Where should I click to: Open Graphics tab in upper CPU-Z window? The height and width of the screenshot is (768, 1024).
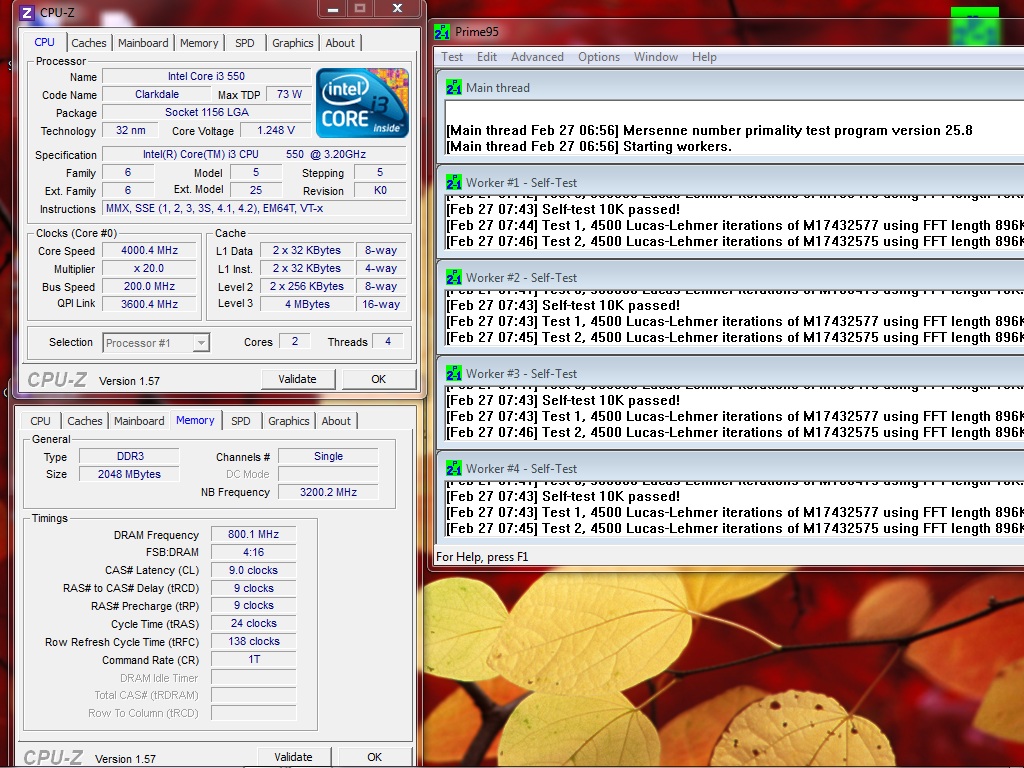293,43
